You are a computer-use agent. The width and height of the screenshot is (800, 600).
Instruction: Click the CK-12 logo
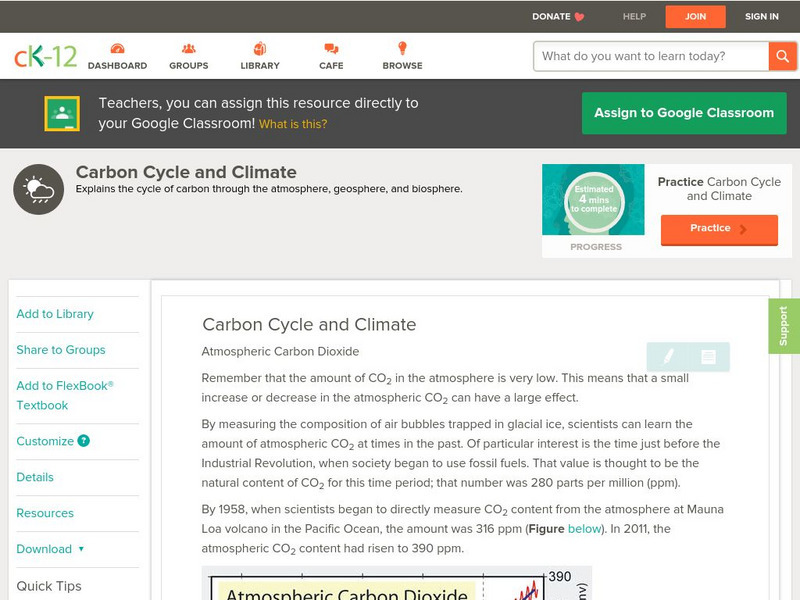click(45, 56)
